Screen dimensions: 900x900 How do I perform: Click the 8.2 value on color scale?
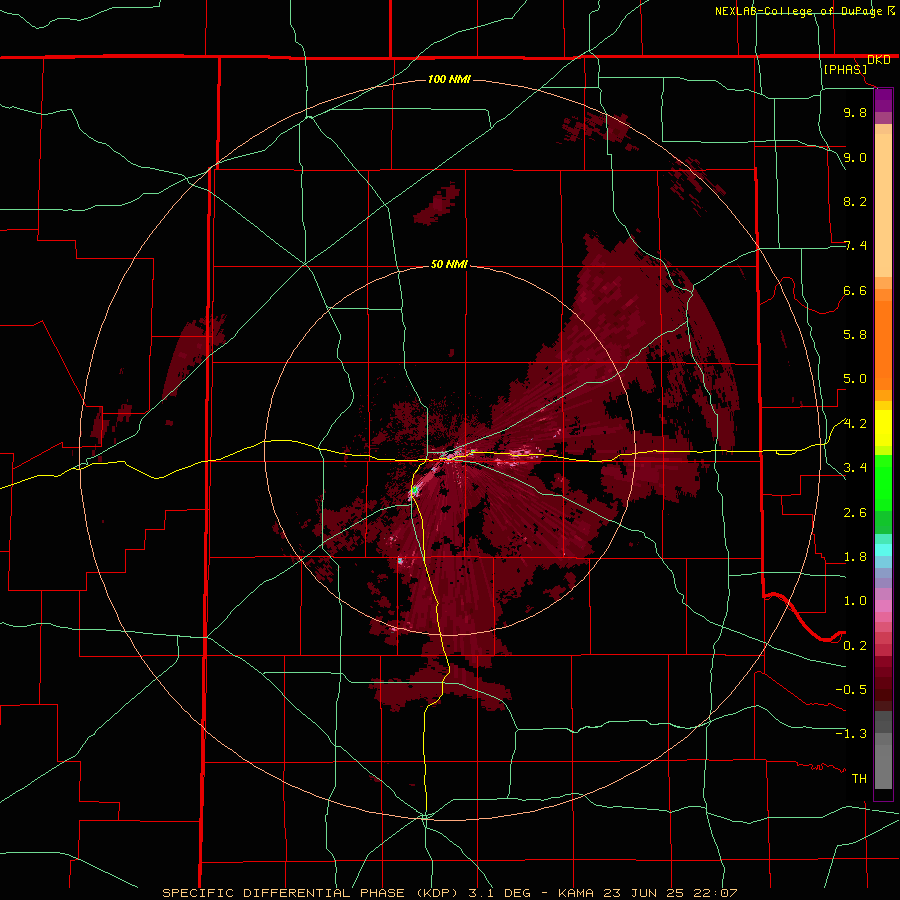[855, 201]
